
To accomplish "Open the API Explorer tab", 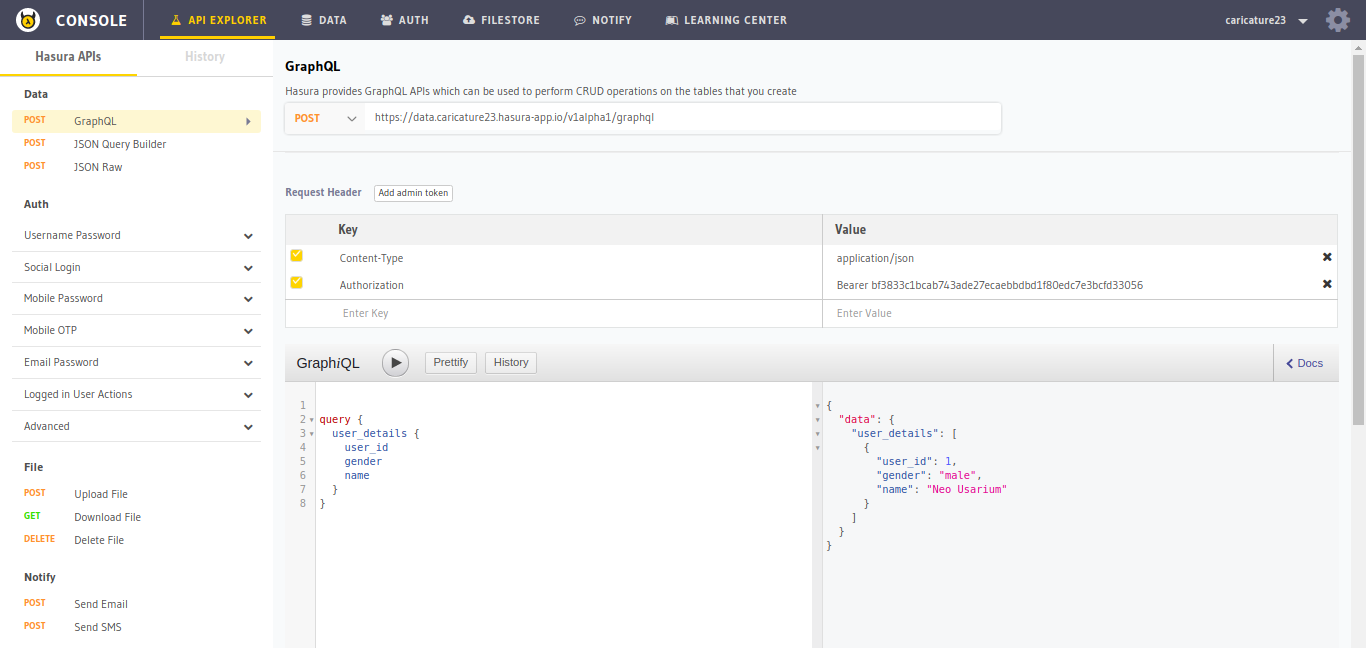I will click(x=217, y=20).
